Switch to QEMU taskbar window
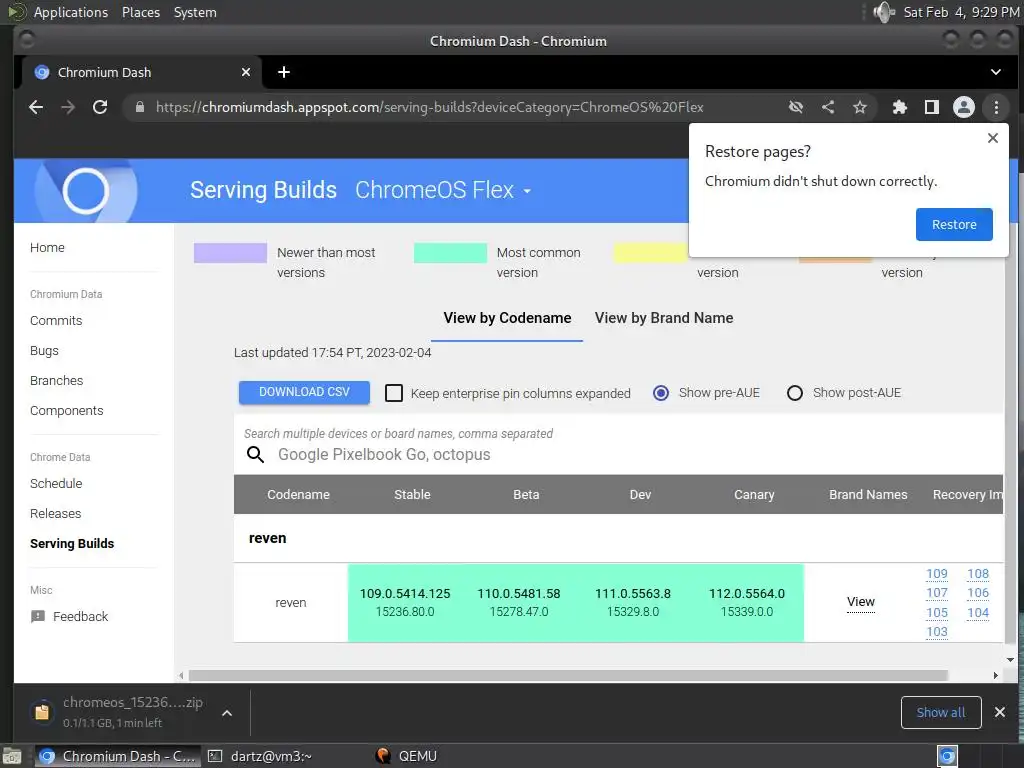The height and width of the screenshot is (768, 1024). 406,756
